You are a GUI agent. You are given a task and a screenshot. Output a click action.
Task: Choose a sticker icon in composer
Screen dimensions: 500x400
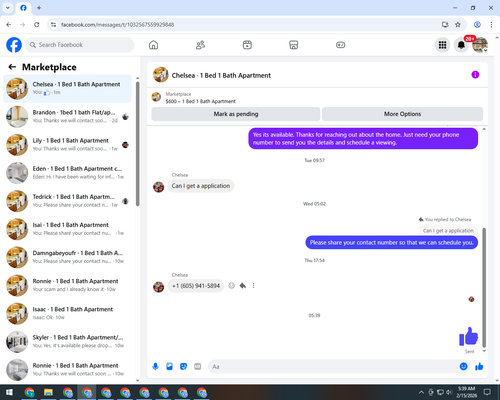[183, 367]
